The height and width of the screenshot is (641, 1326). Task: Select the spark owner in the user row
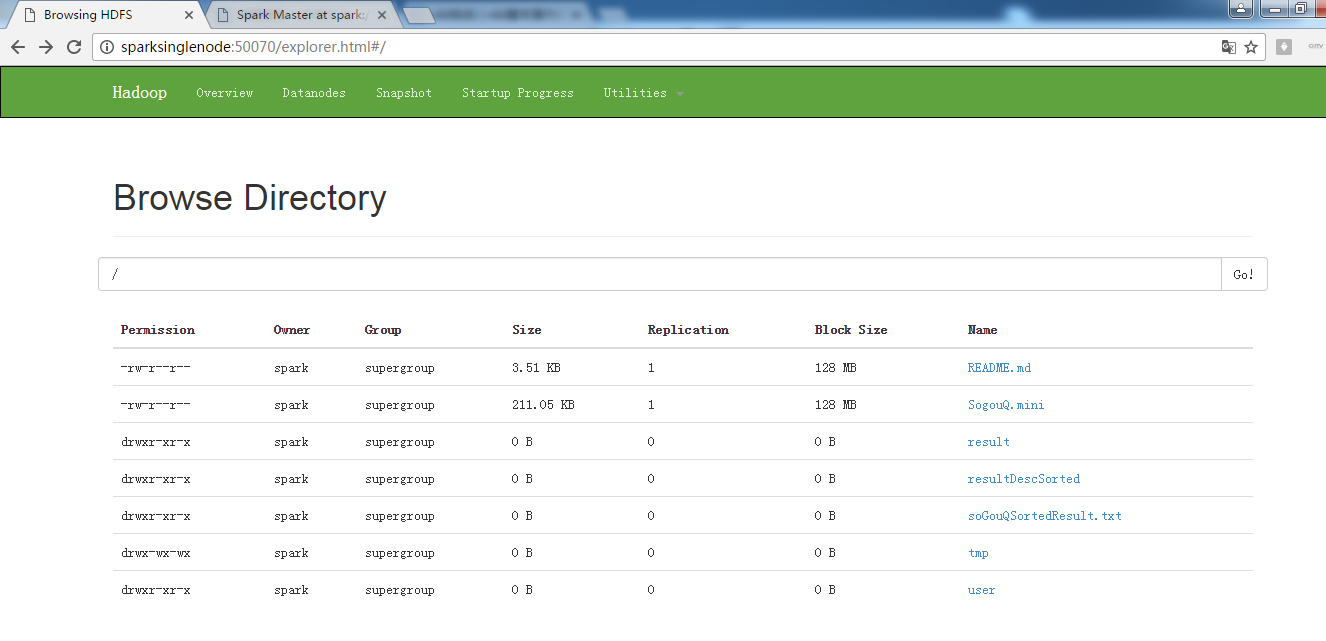291,590
